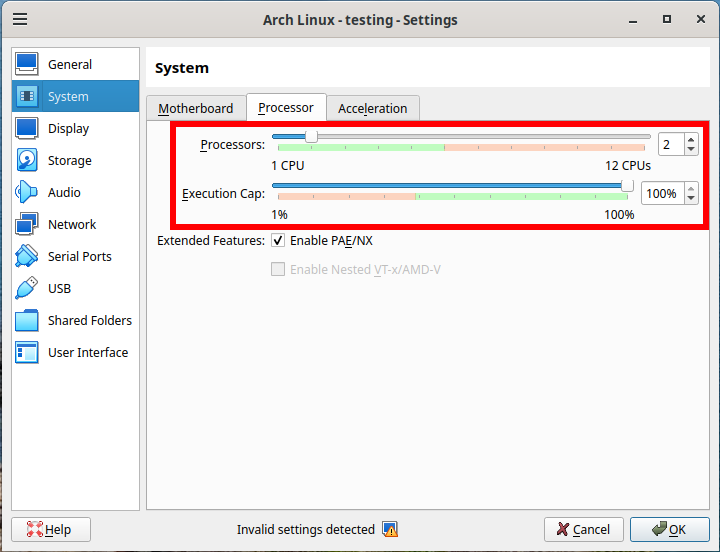Click the Cancel button
The image size is (720, 552).
pyautogui.click(x=584, y=530)
